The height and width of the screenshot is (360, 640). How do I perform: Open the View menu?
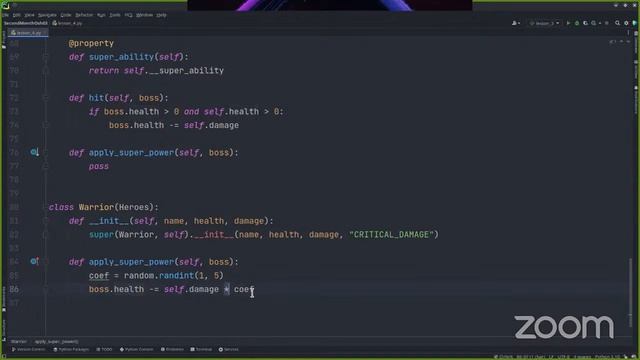click(29, 15)
